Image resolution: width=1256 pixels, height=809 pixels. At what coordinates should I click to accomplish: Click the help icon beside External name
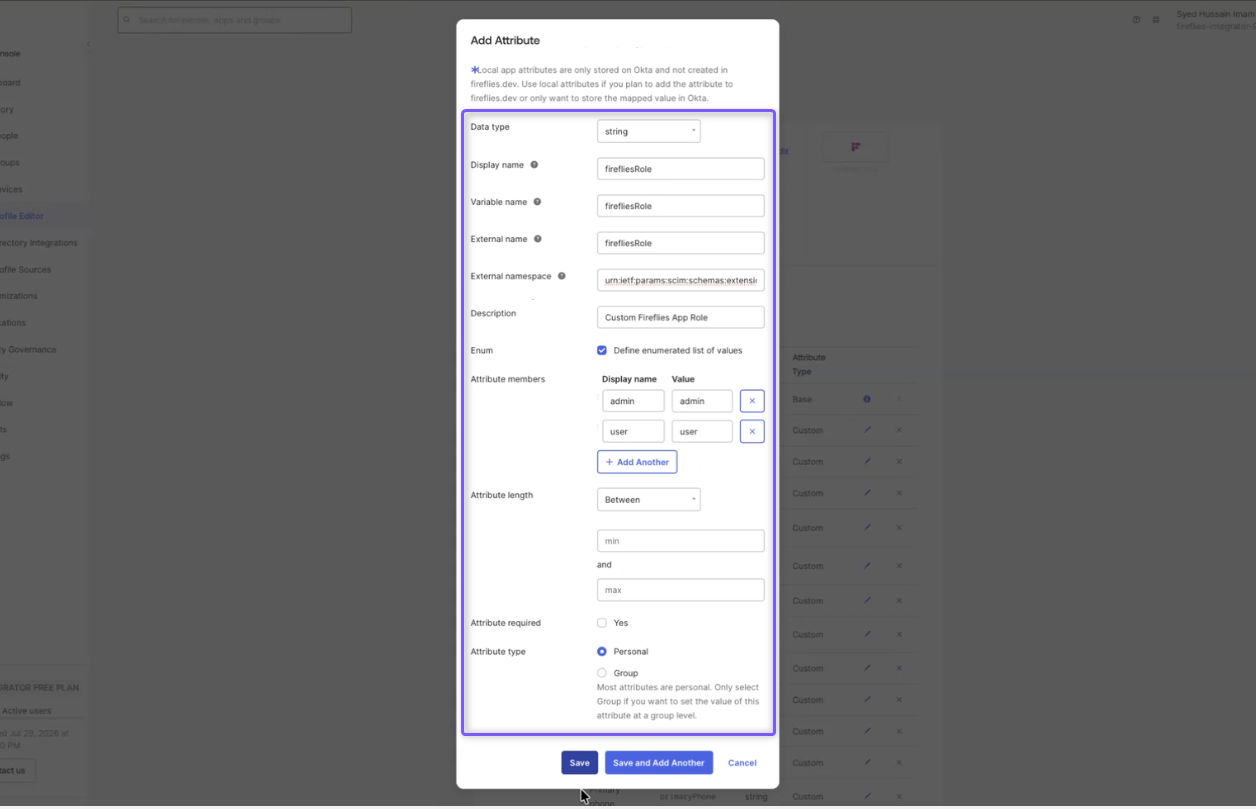tap(538, 239)
